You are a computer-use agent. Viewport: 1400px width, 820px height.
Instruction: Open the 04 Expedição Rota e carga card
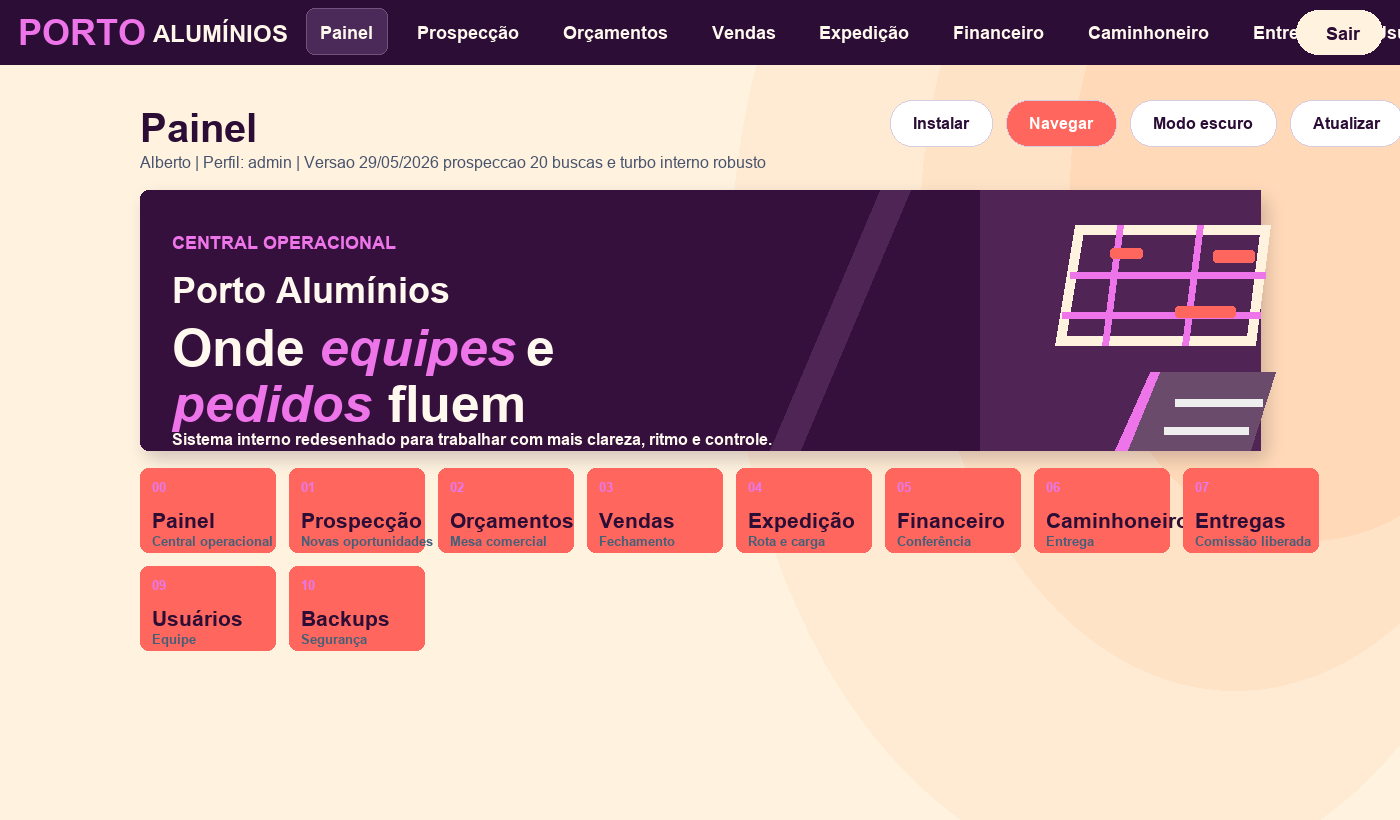click(804, 510)
